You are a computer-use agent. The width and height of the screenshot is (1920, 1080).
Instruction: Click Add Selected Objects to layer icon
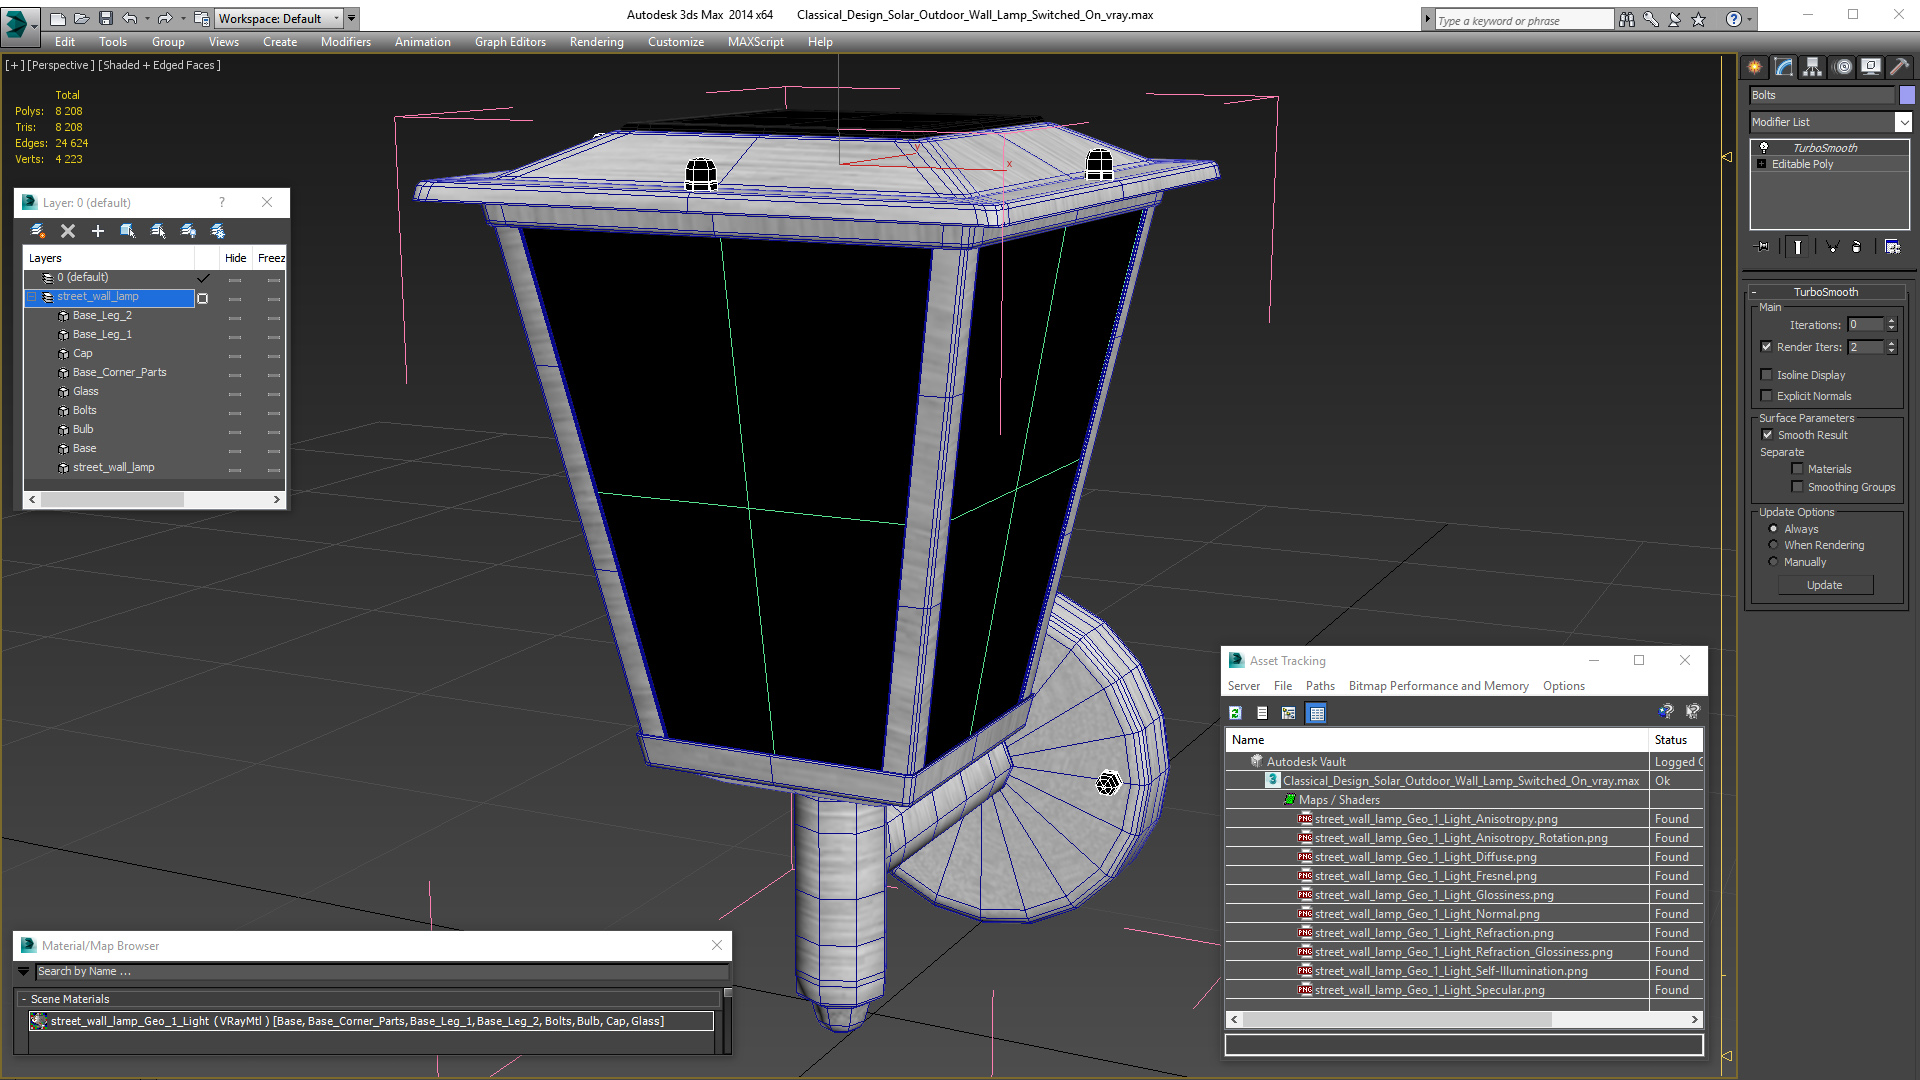[98, 231]
